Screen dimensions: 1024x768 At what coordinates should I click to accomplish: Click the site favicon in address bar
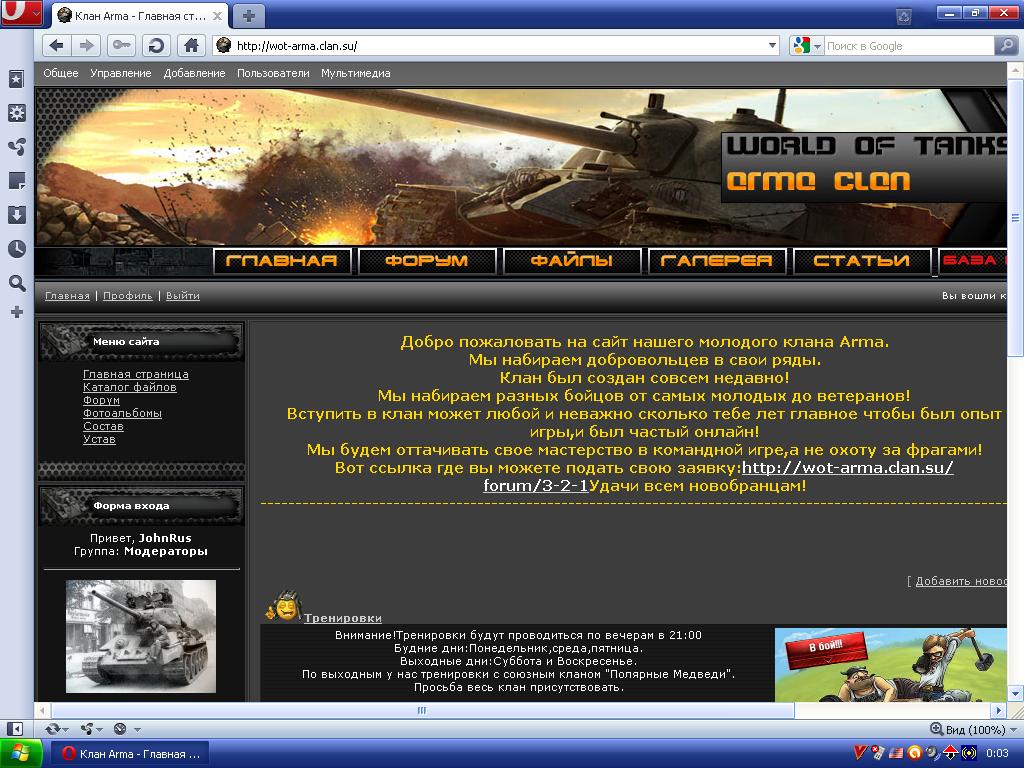[x=223, y=45]
